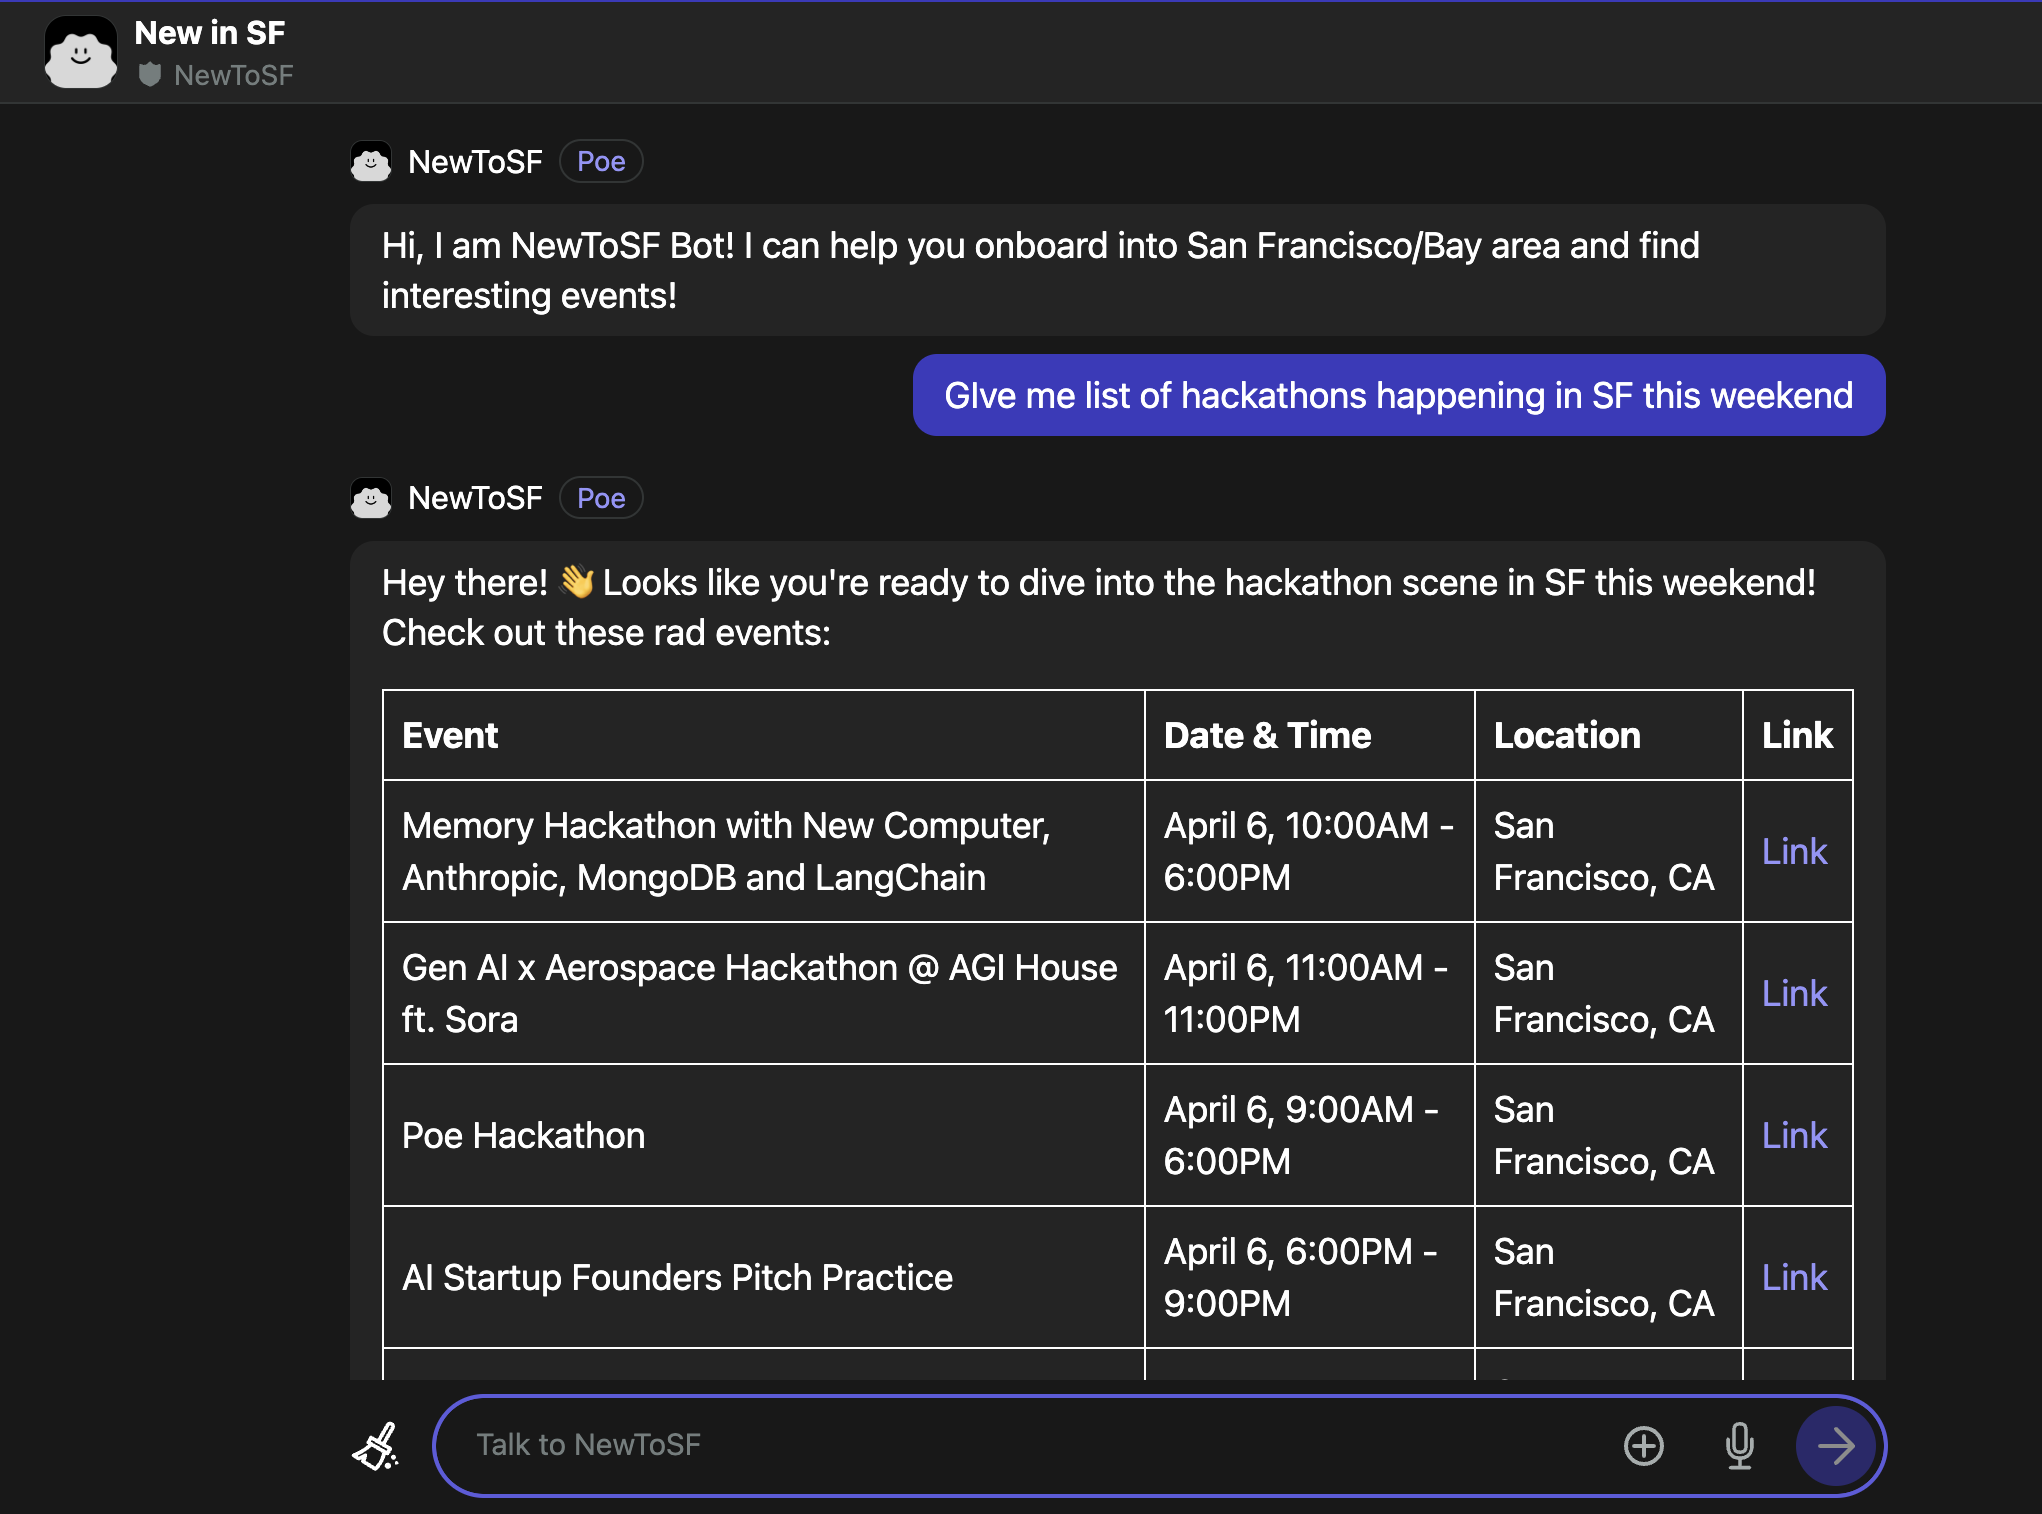The image size is (2042, 1514).
Task: Open Link for AI Startup Founders Pitch
Action: [x=1794, y=1277]
